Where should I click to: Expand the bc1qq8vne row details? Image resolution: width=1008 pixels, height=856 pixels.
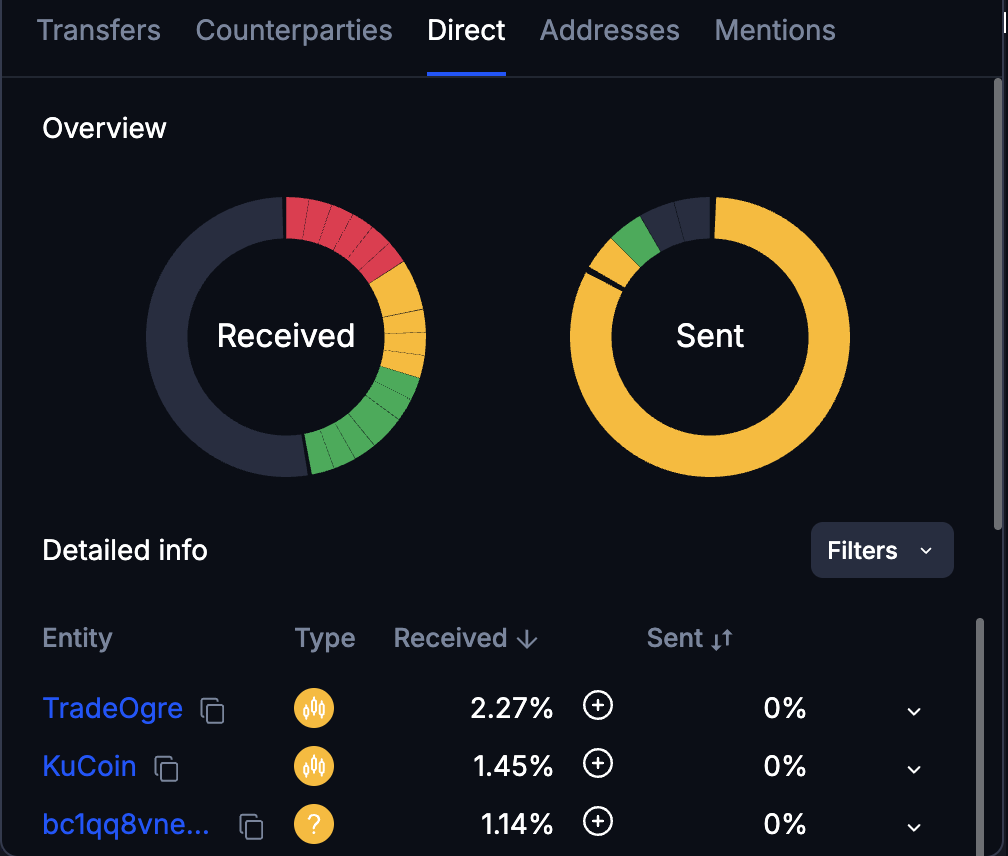pos(913,827)
